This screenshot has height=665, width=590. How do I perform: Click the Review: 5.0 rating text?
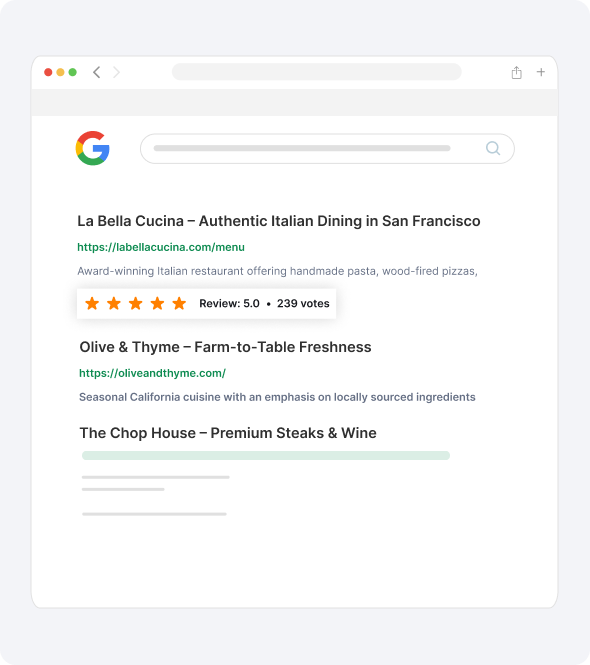click(x=229, y=304)
